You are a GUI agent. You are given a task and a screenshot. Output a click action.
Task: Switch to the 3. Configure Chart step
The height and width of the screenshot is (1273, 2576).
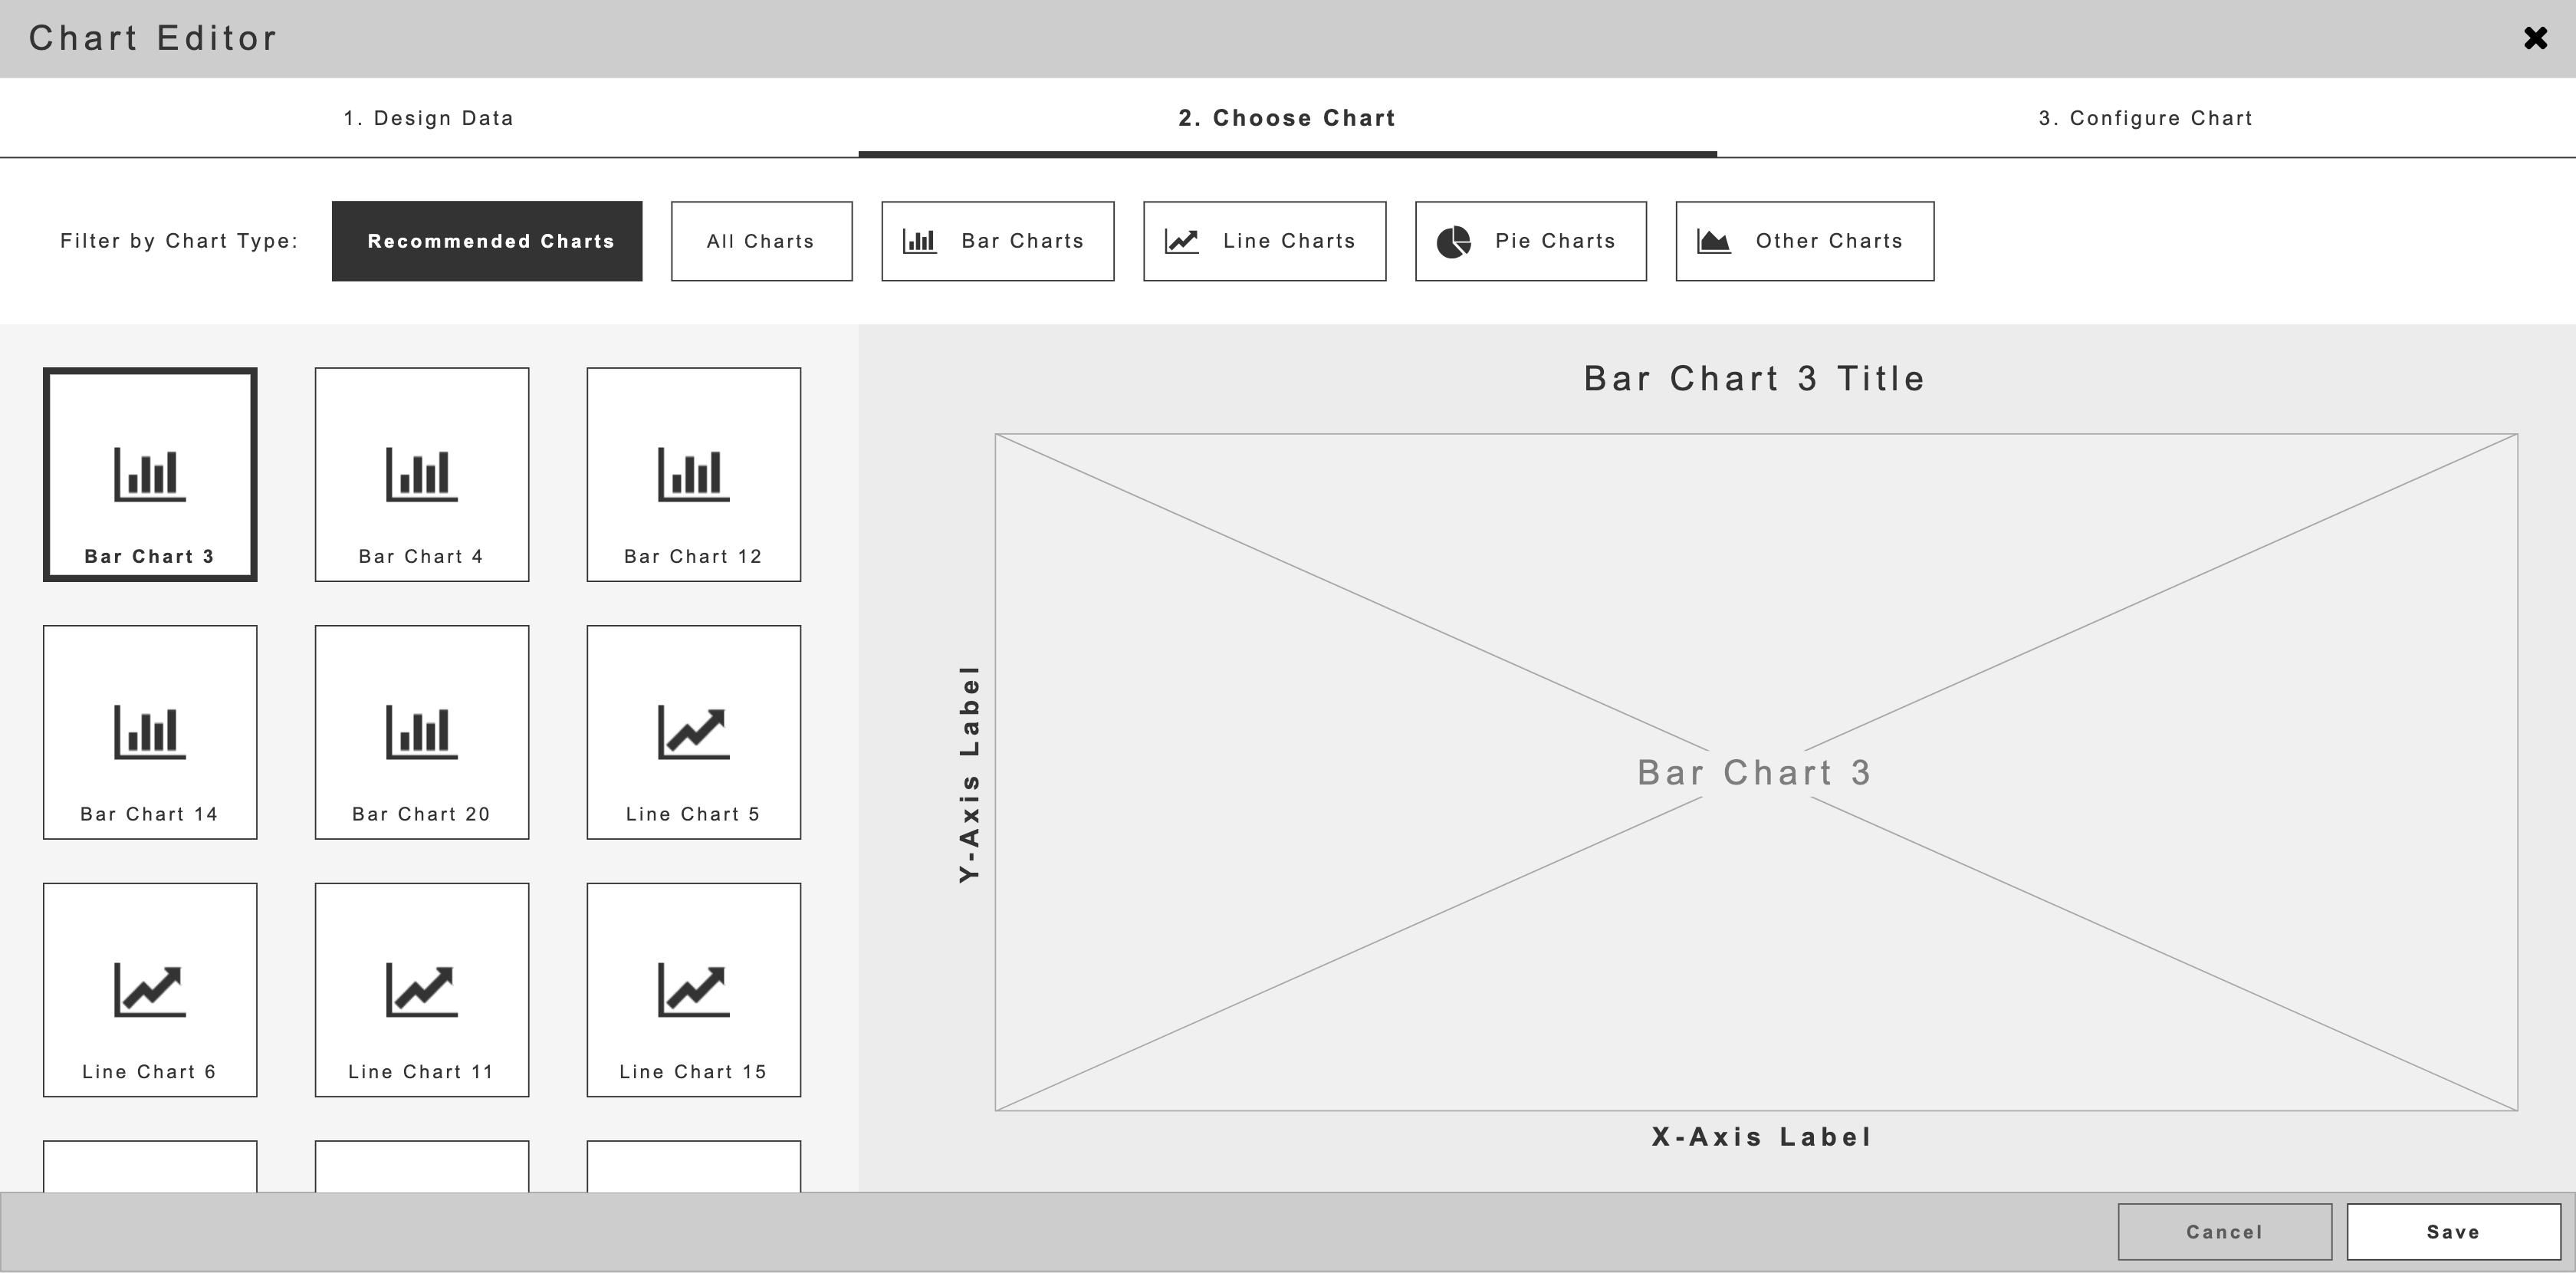[2146, 118]
